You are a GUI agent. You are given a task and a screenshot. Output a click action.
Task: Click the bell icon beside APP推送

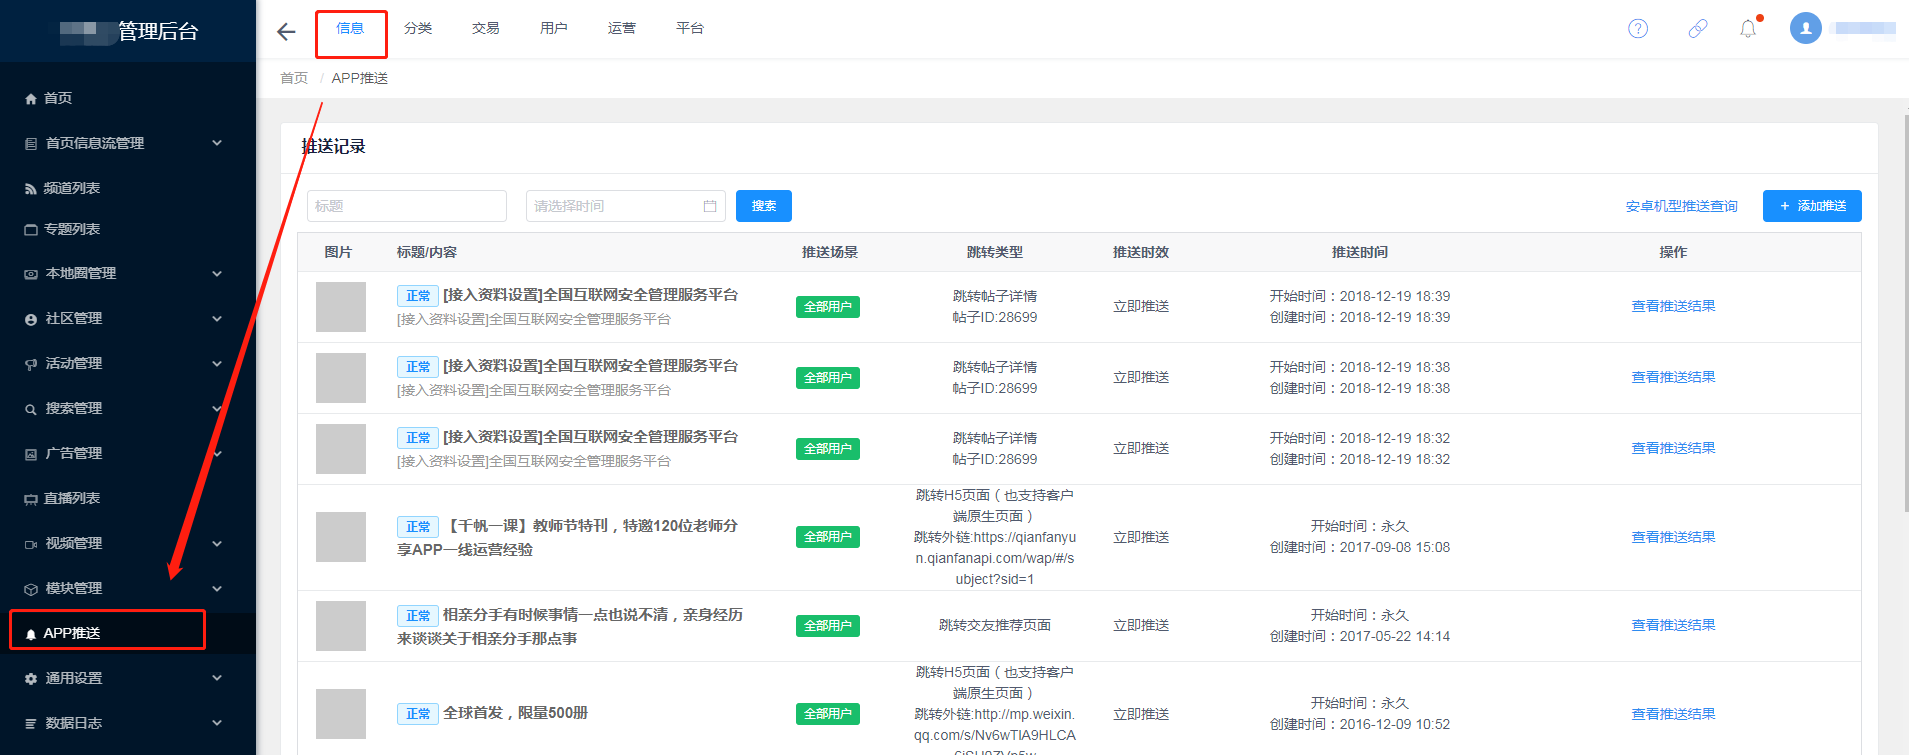[x=31, y=634]
